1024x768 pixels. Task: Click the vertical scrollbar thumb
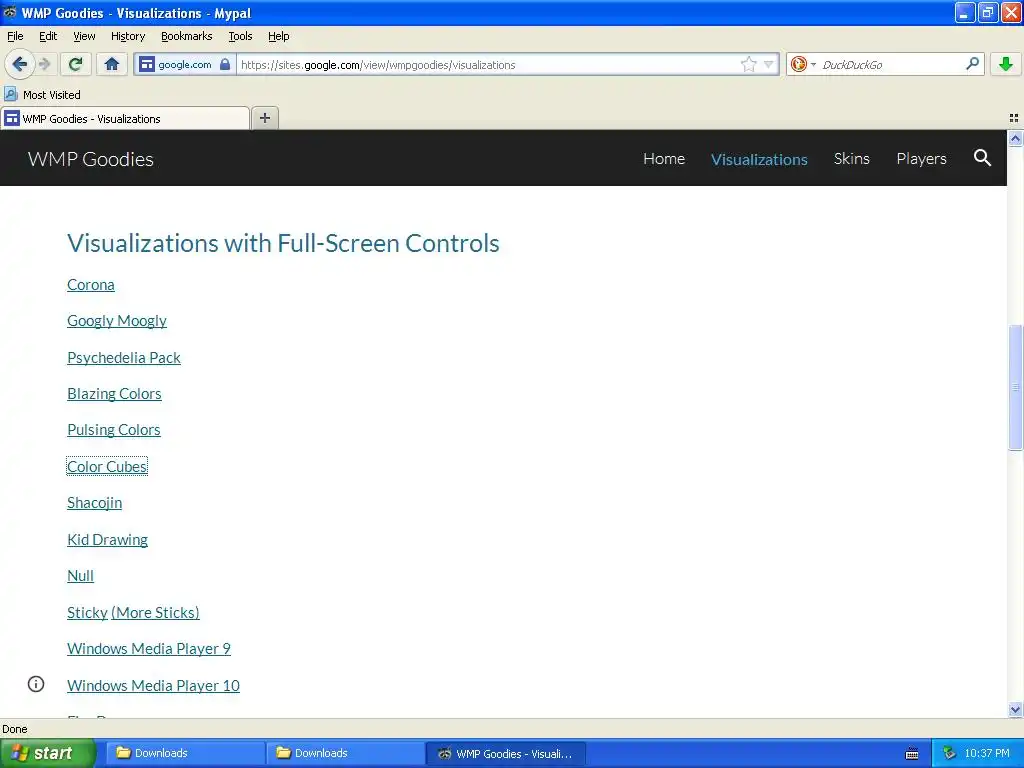click(1015, 387)
